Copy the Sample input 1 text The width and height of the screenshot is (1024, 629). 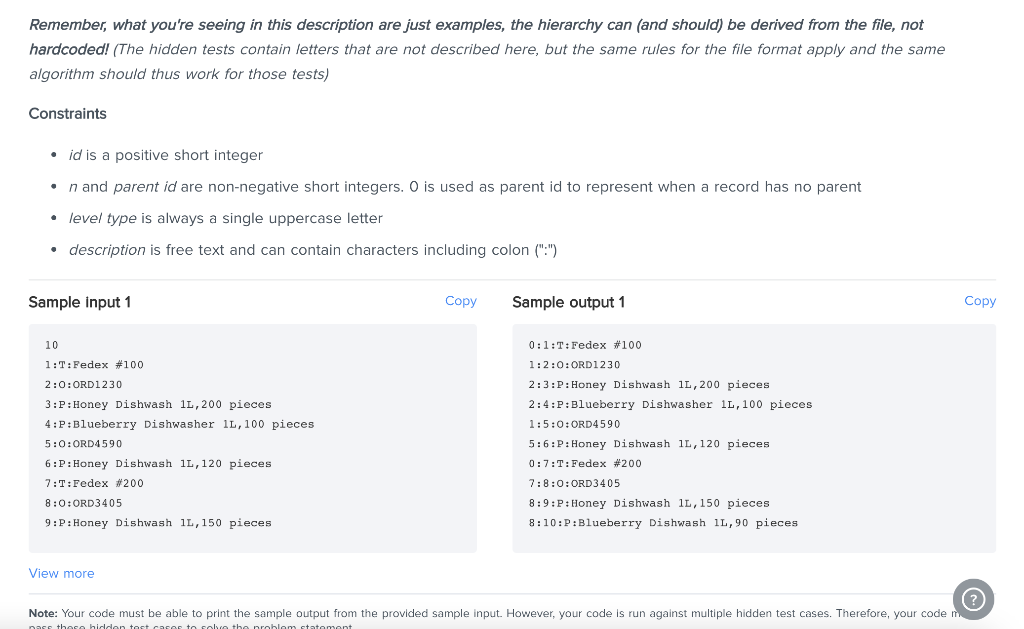click(460, 301)
